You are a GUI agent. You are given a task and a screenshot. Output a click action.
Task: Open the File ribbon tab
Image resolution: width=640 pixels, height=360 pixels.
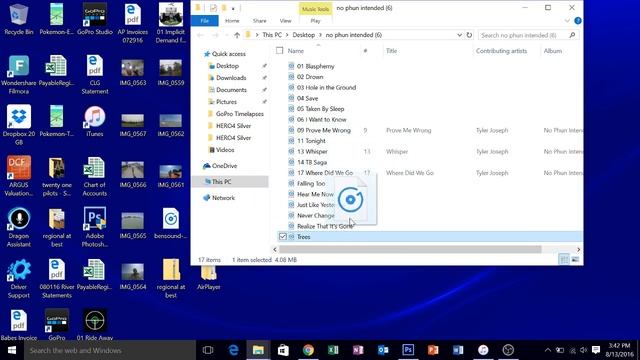tap(204, 21)
